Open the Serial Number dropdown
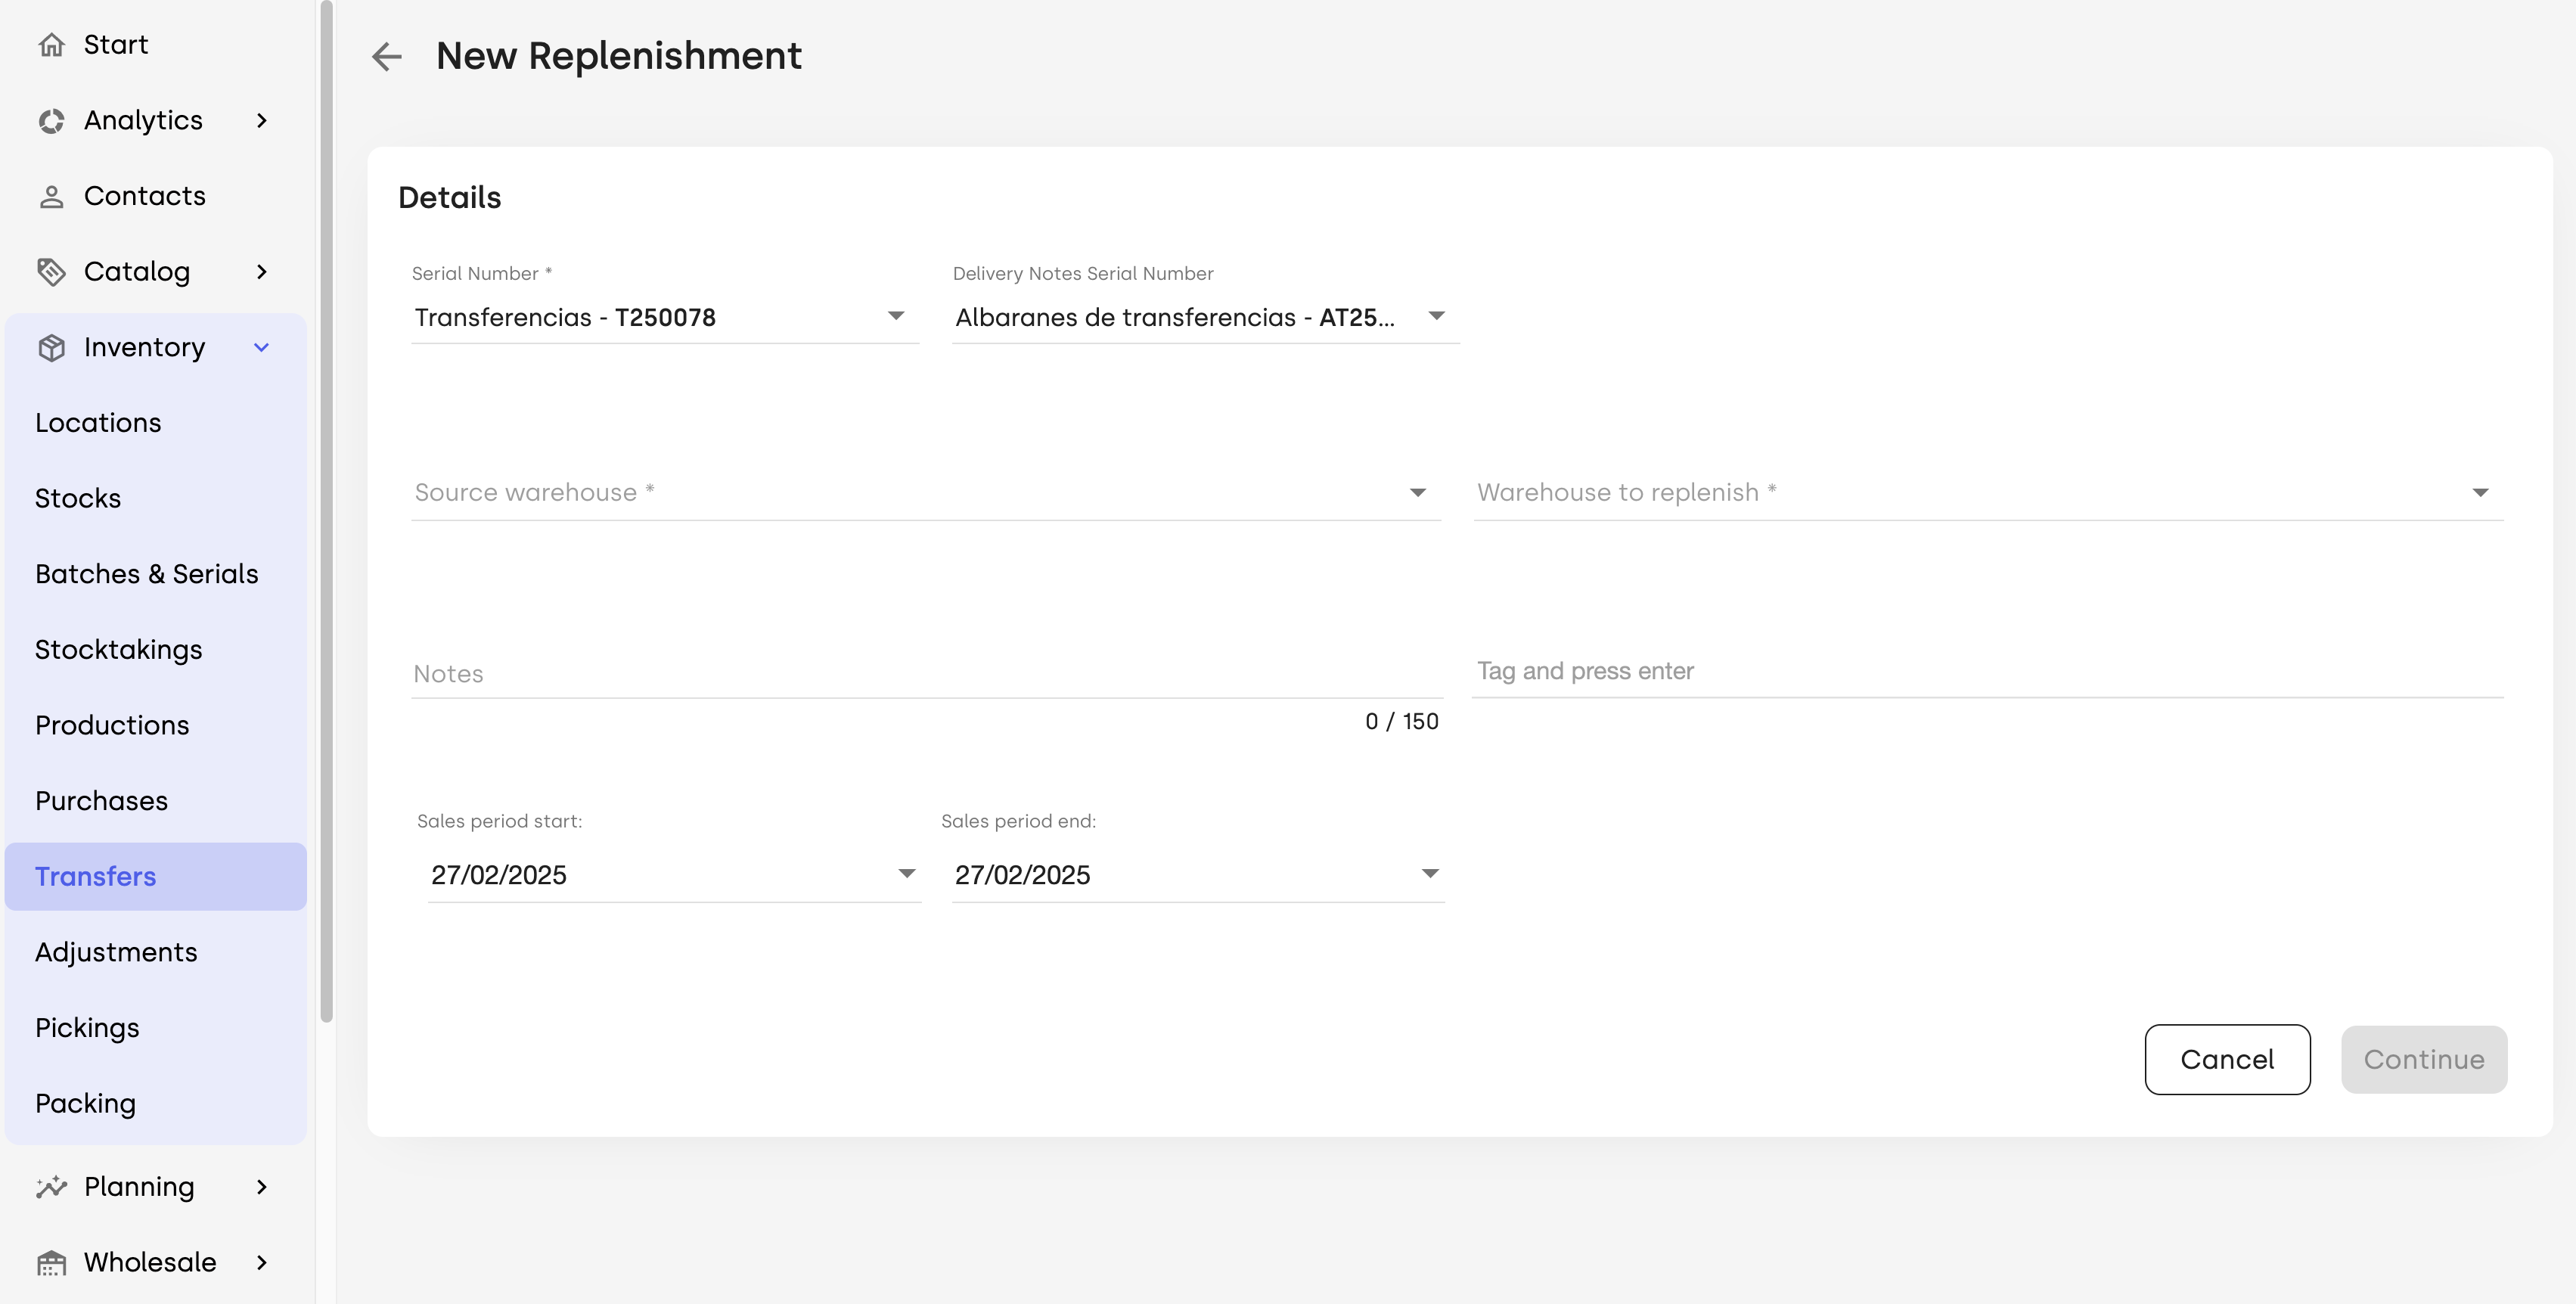The image size is (2576, 1304). coord(665,317)
